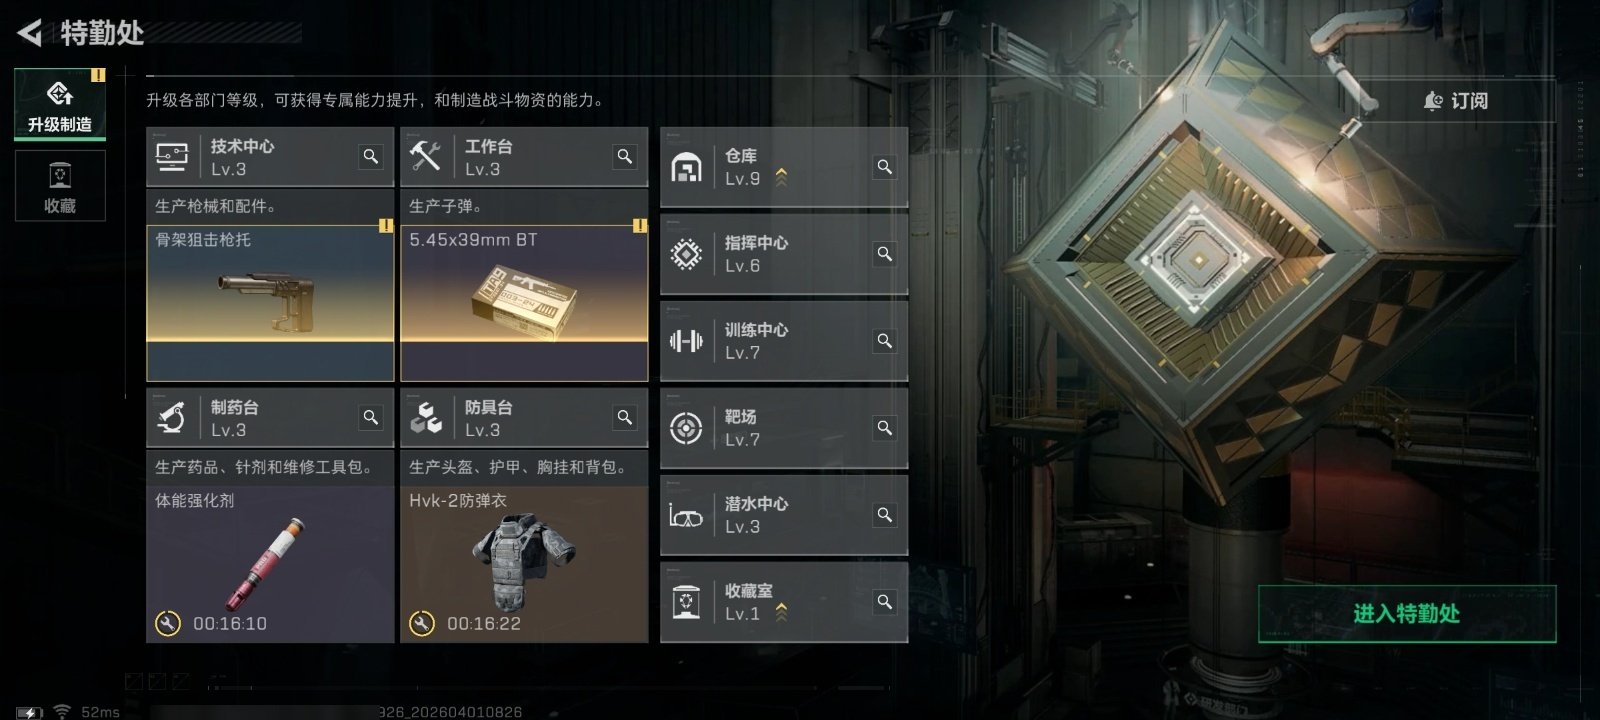
Task: Open magnifier for 制药台
Action: (371, 418)
